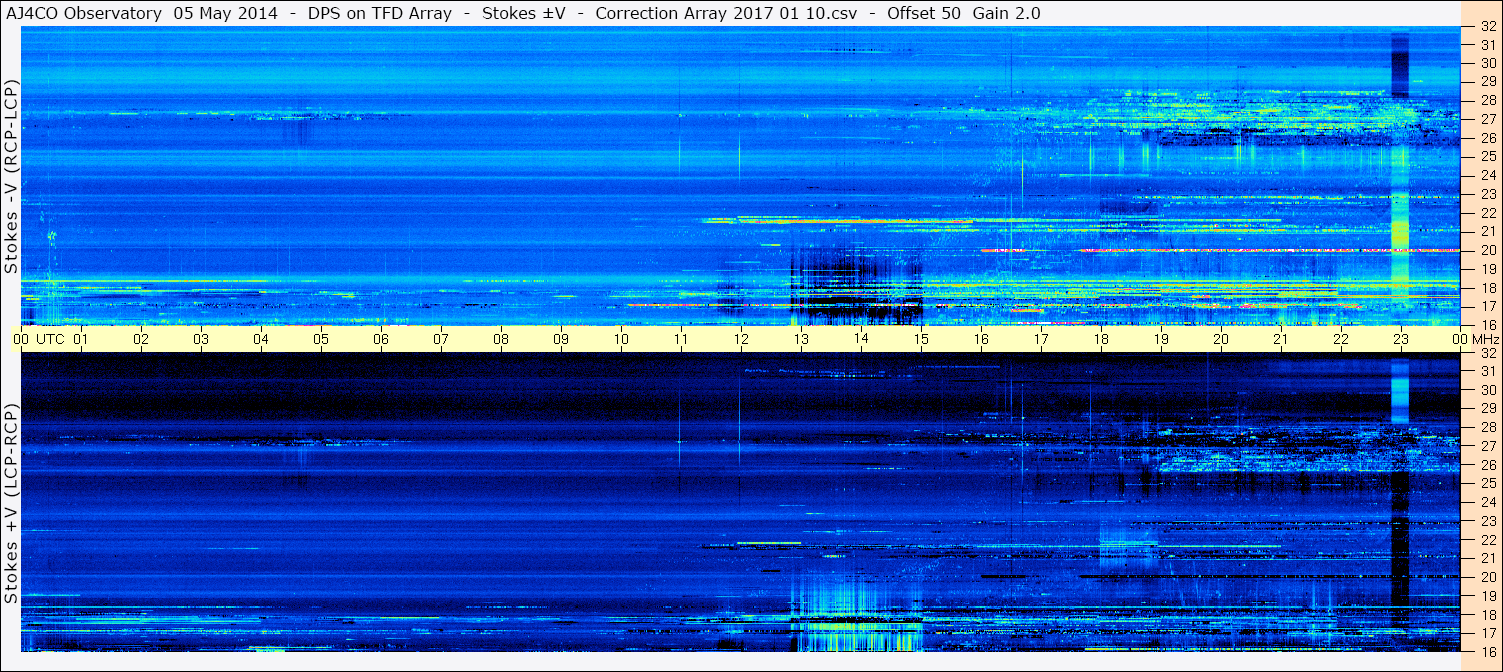Screen dimensions: 1503x672
Task: Click the 30 MHz tick in upper panel
Action: 1487,62
